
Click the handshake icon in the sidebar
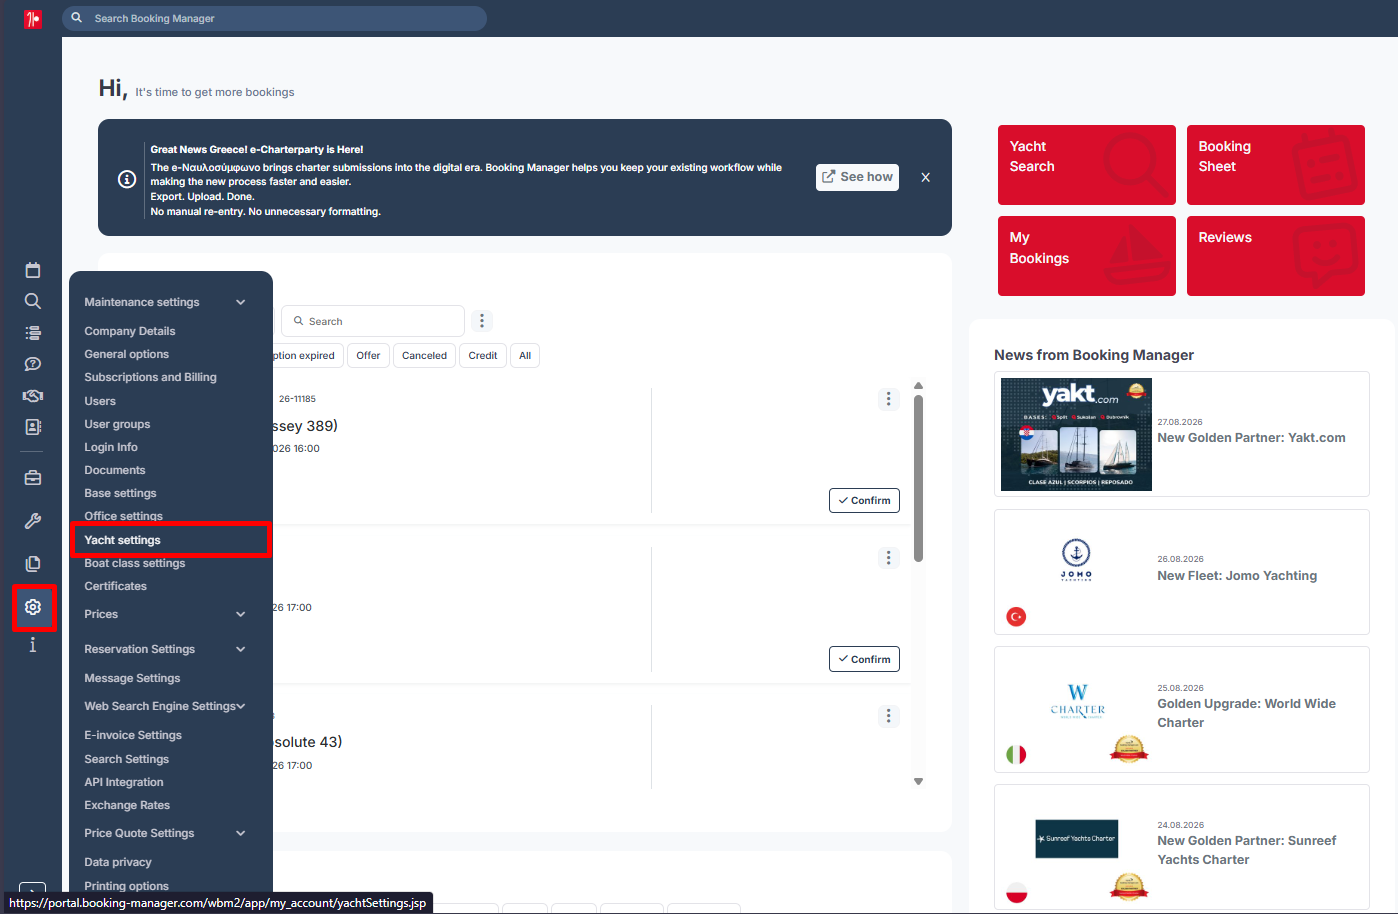tap(33, 396)
